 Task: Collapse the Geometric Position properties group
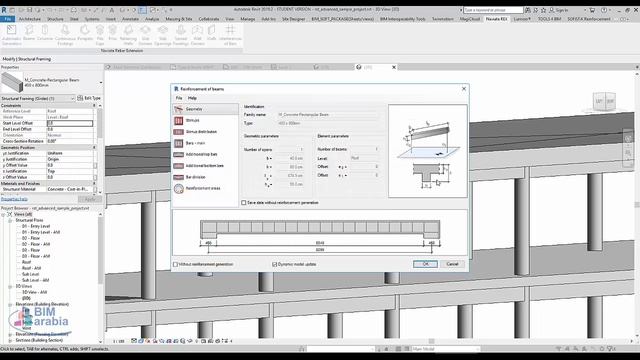[94, 147]
